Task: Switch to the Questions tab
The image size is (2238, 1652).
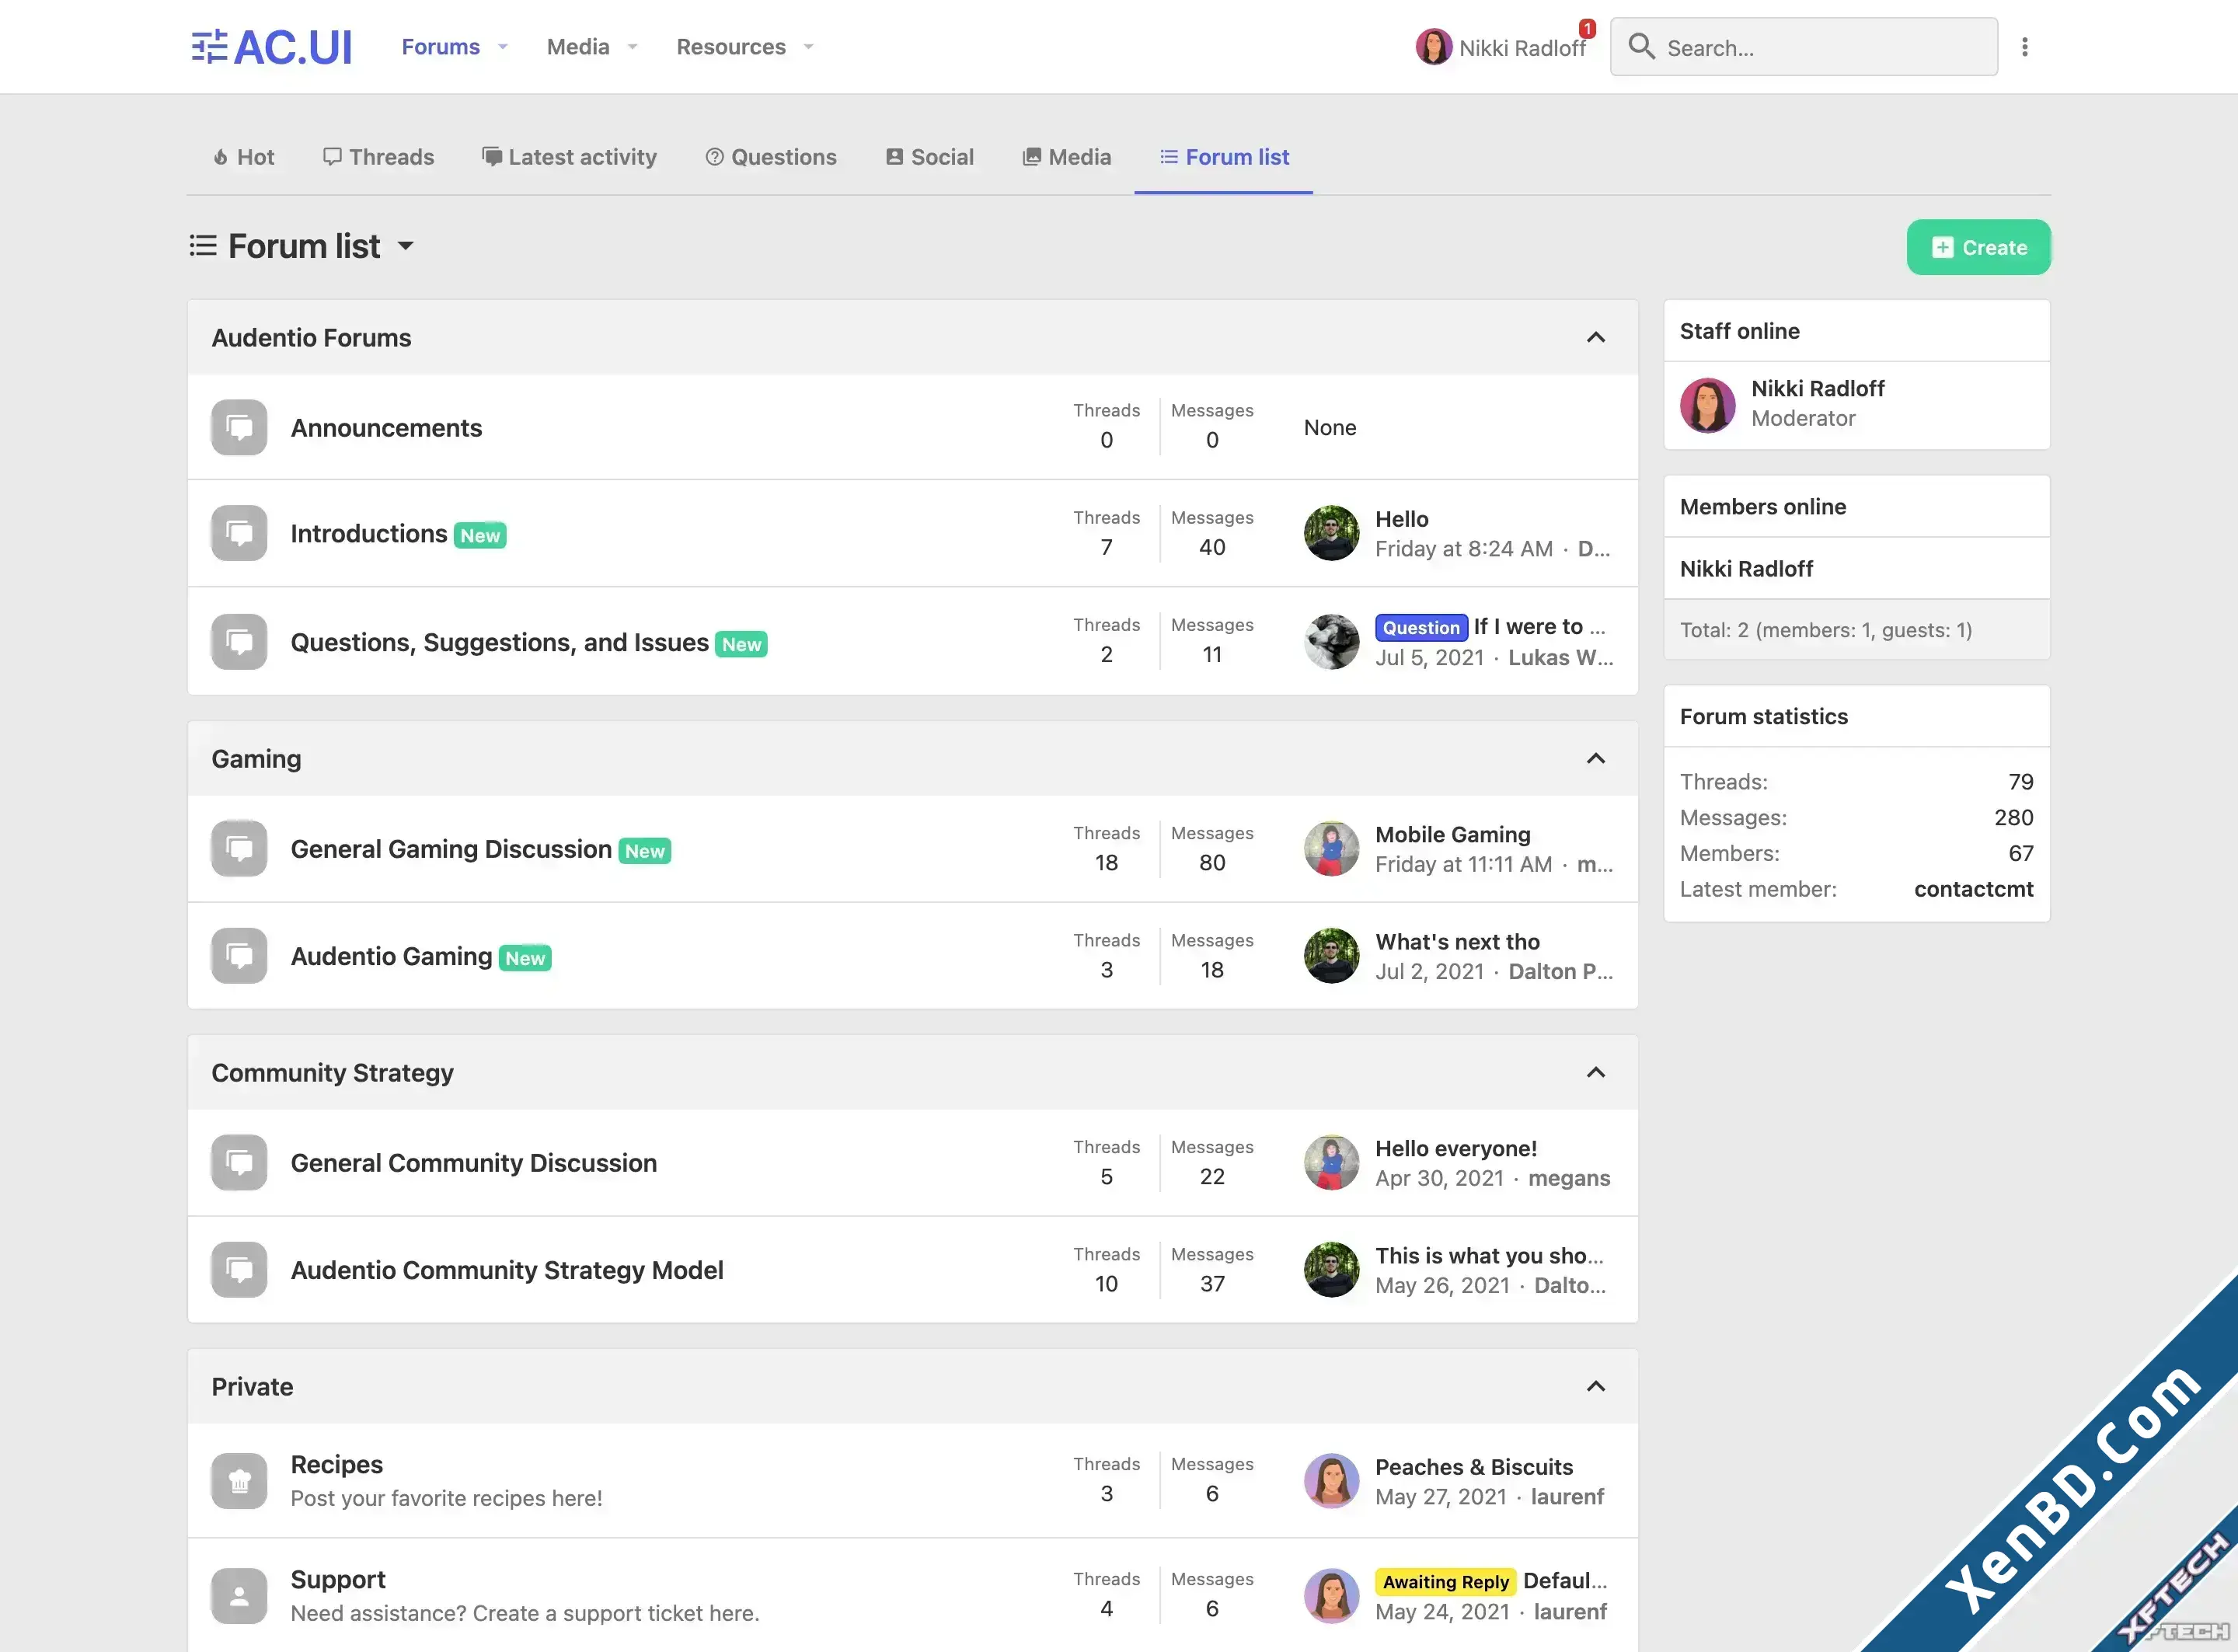Action: point(771,157)
